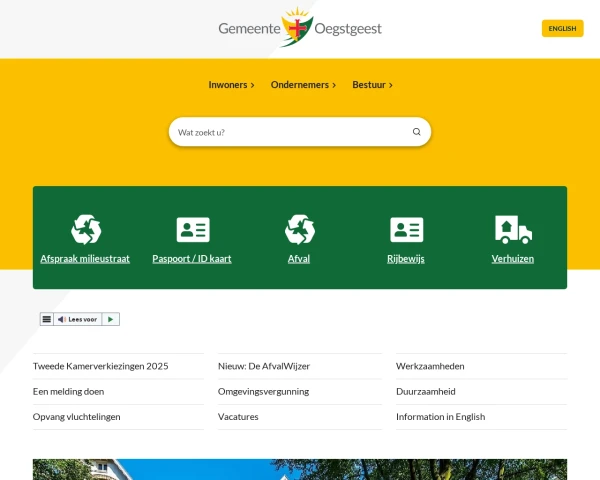The width and height of the screenshot is (600, 480).
Task: Open the Tweede Kamerverkiezingen 2025 link
Action: (101, 366)
